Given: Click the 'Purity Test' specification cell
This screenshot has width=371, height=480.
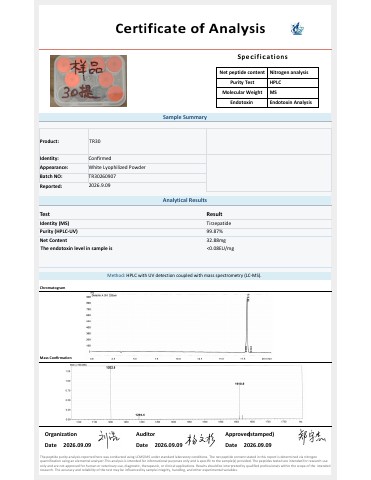Looking at the screenshot, I should point(242,82).
